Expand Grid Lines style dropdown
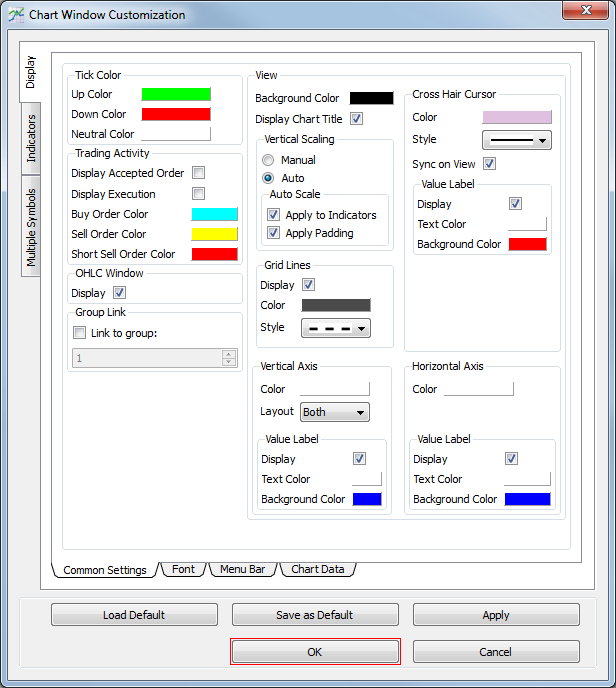Screen dimensions: 616x688 point(335,328)
